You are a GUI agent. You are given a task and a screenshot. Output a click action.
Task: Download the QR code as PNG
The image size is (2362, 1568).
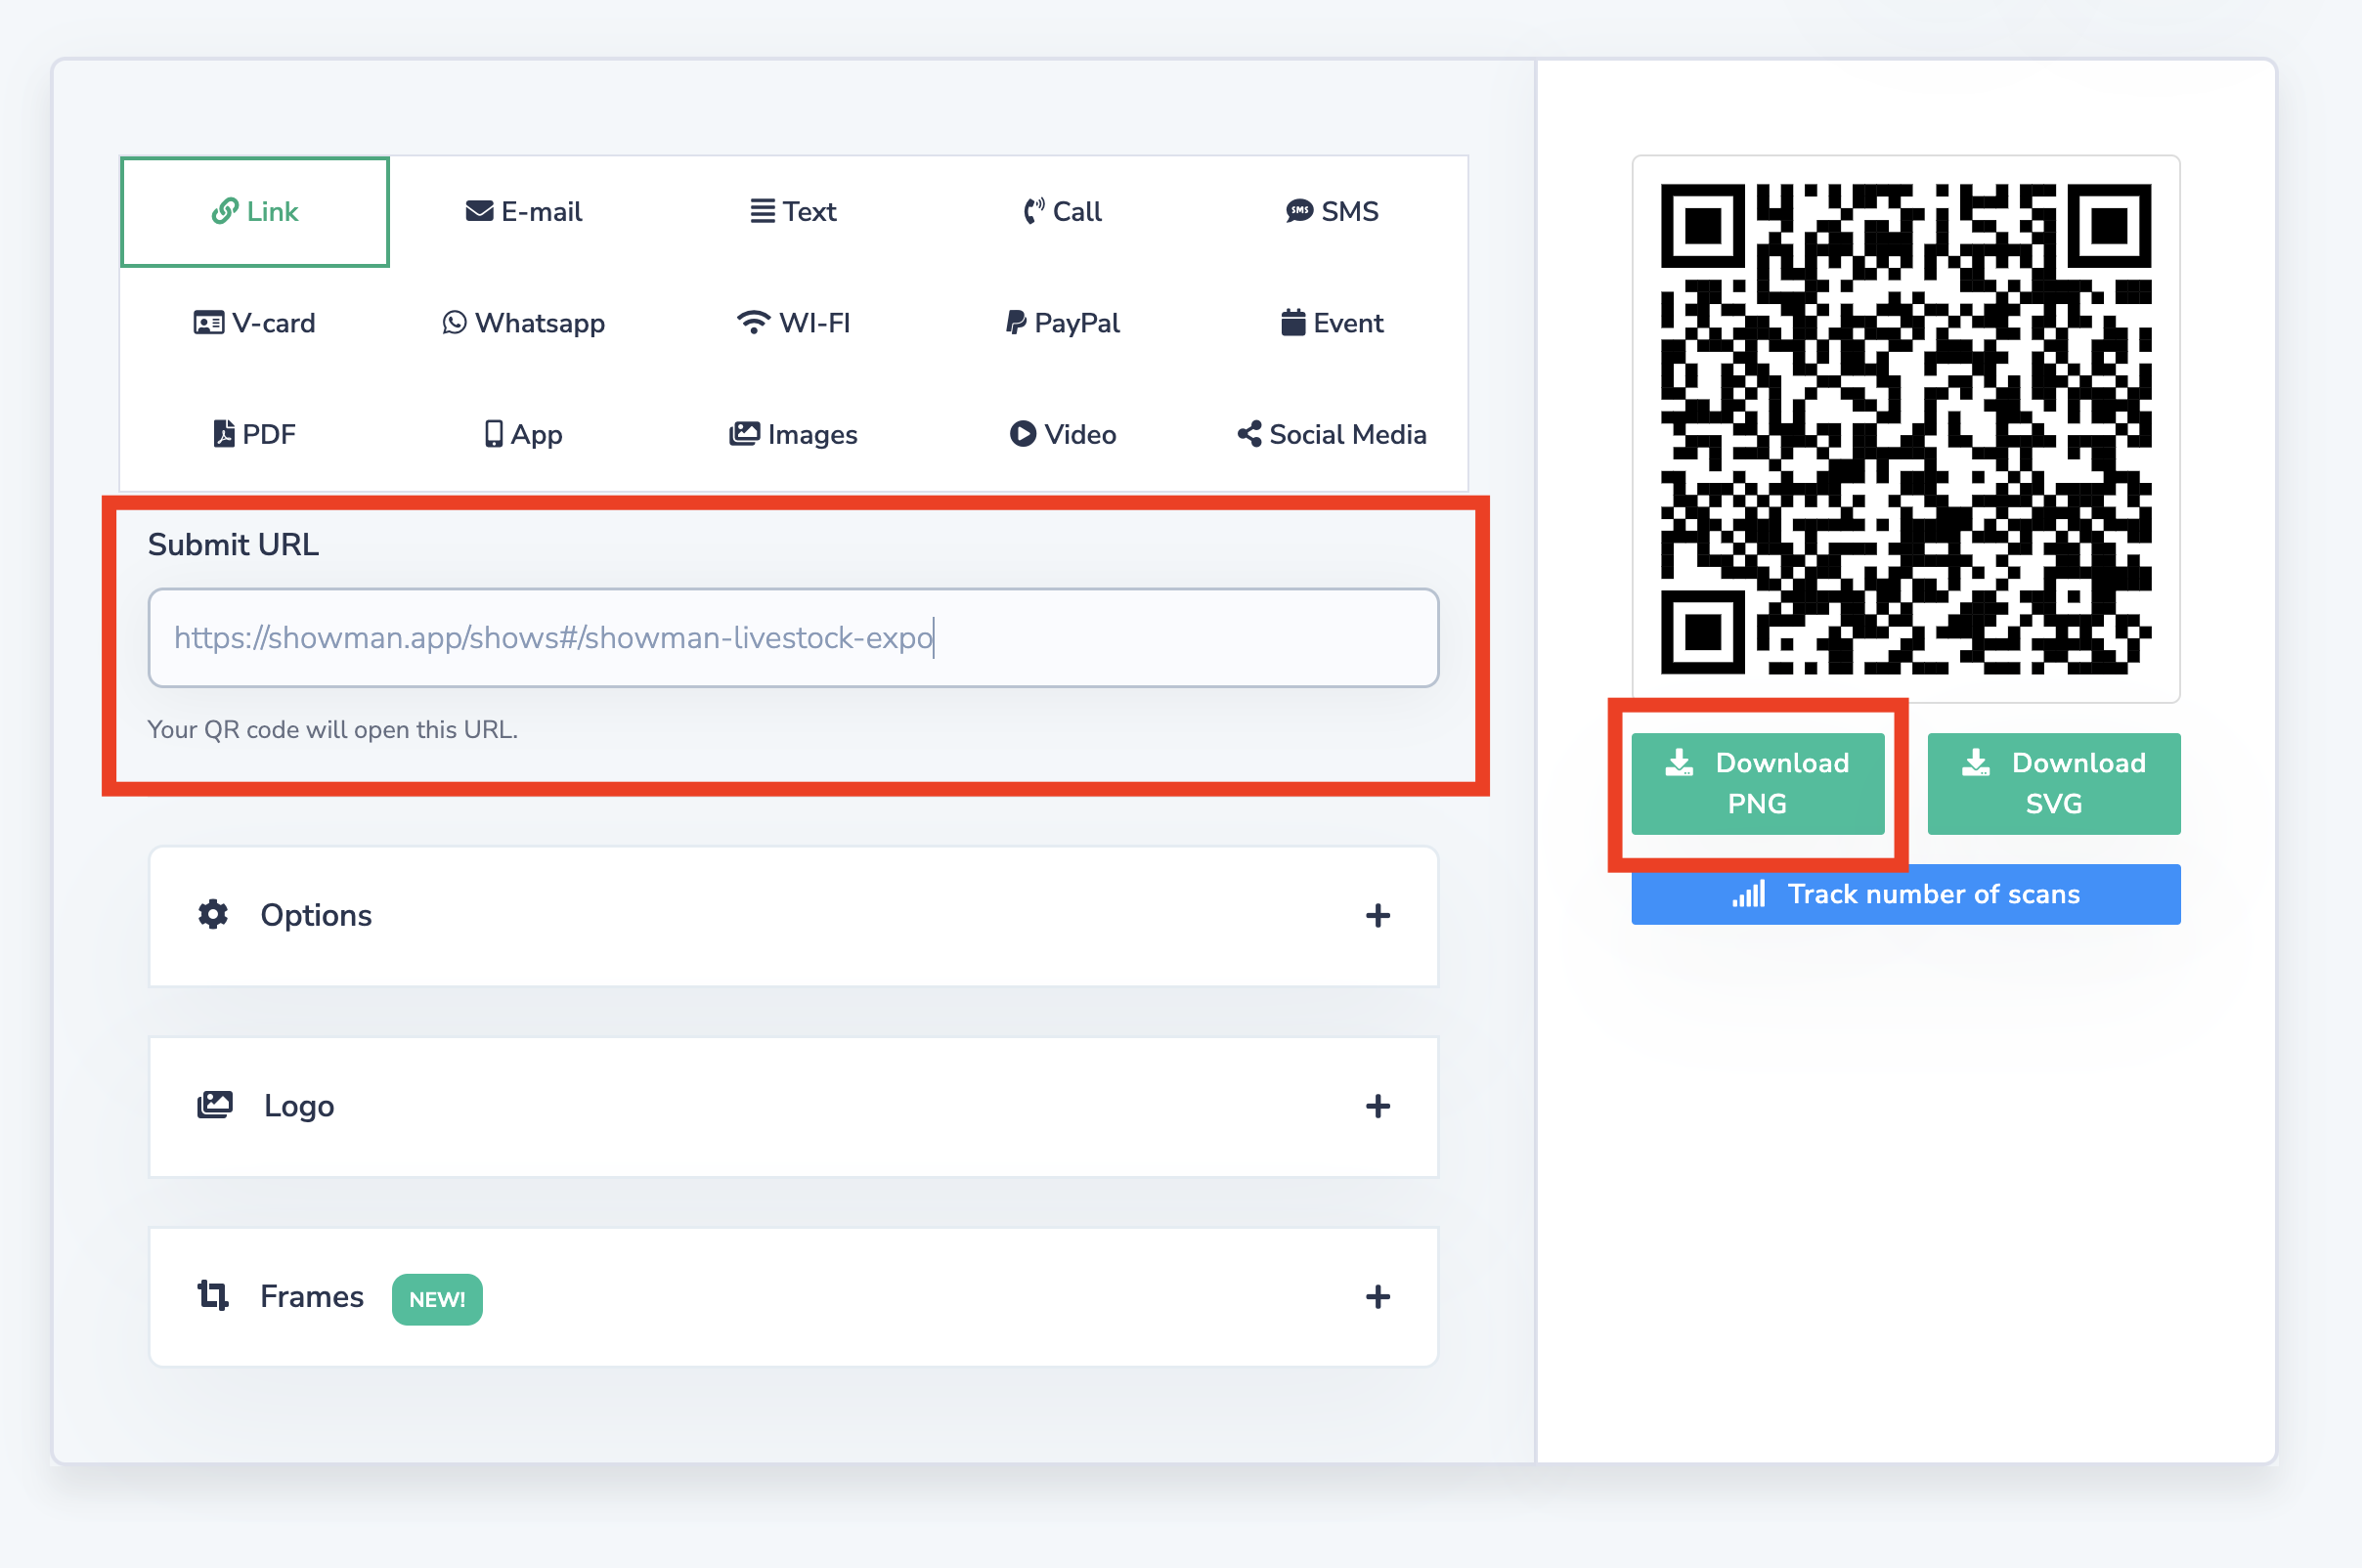[x=1757, y=783]
